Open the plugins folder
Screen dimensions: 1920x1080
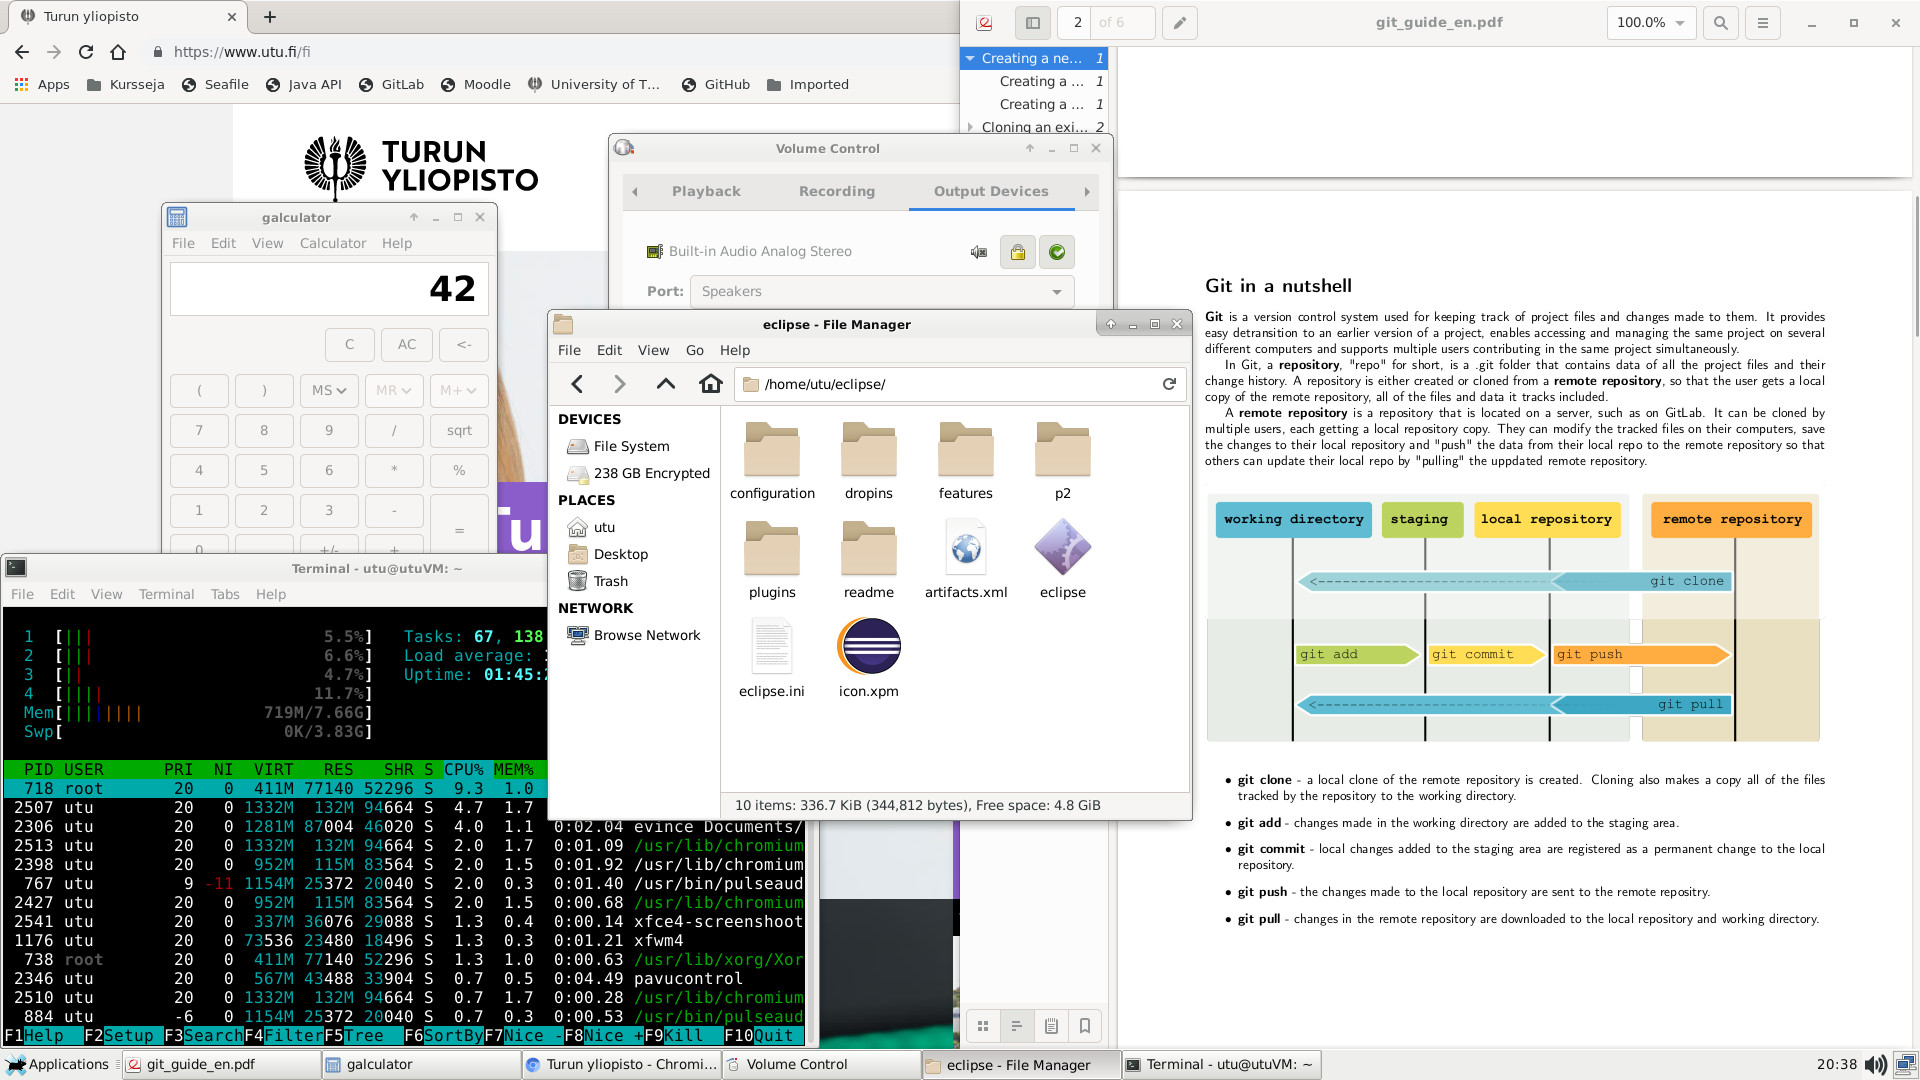click(772, 560)
